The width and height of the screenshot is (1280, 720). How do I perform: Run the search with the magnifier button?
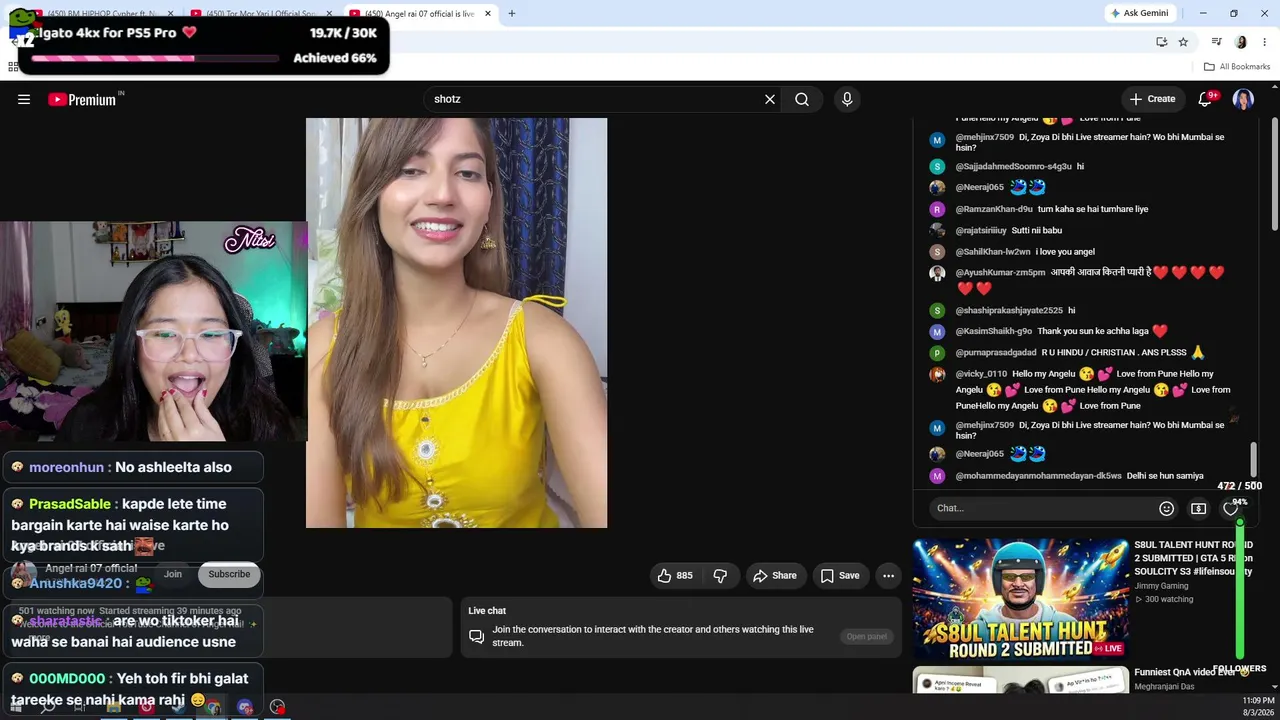[x=802, y=99]
